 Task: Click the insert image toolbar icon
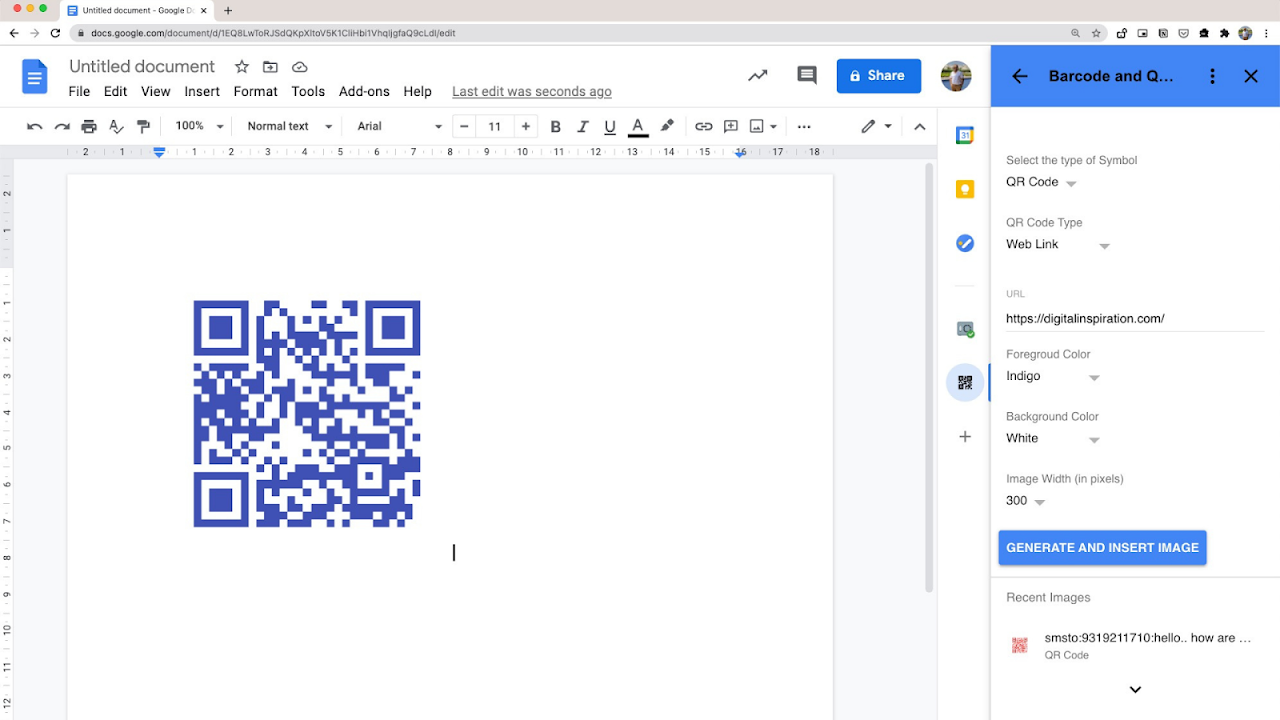tap(757, 126)
